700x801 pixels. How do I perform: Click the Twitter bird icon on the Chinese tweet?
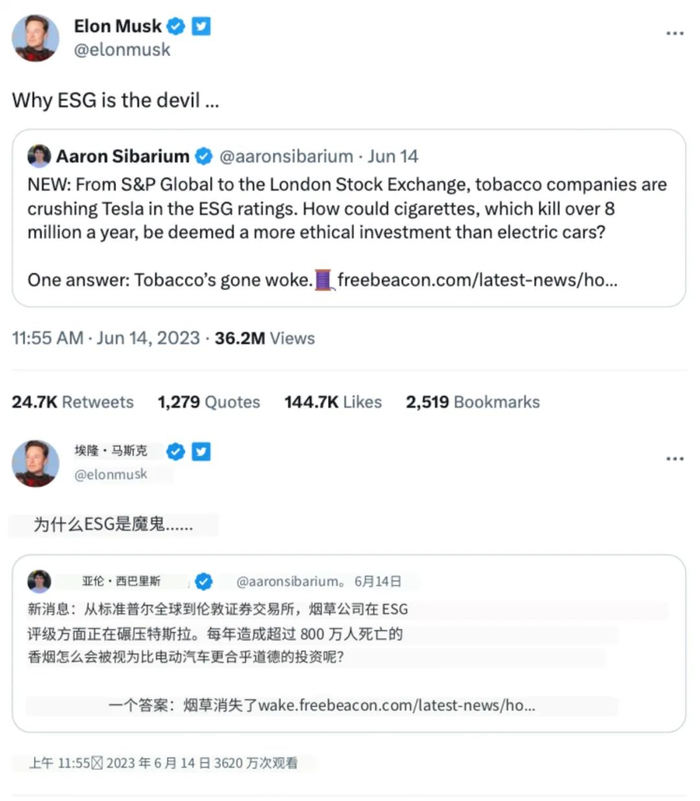tap(202, 452)
